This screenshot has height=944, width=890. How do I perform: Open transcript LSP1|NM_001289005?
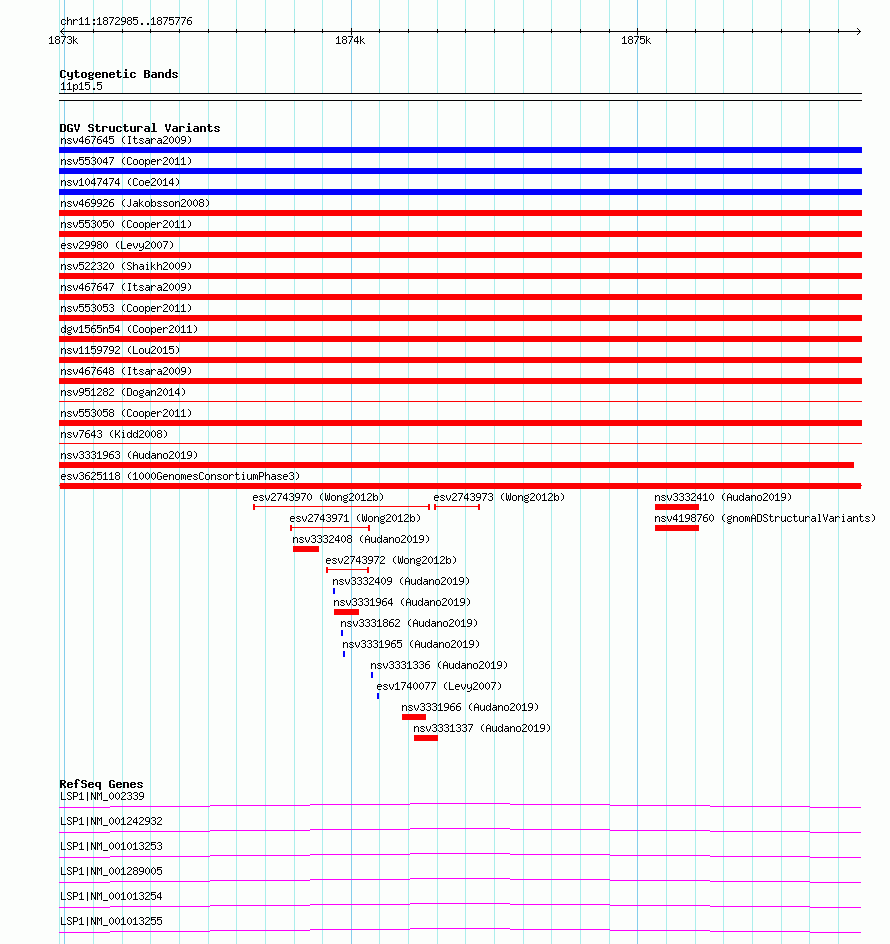click(x=111, y=871)
